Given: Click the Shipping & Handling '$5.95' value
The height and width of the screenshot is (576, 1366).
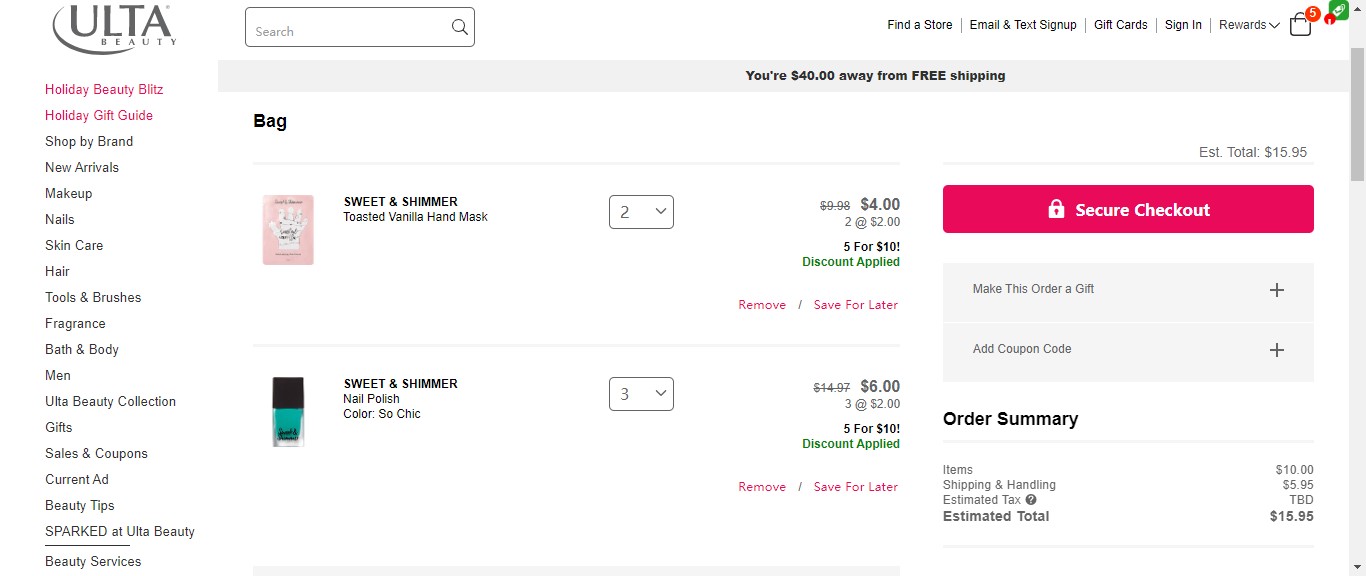Looking at the screenshot, I should click(1298, 485).
